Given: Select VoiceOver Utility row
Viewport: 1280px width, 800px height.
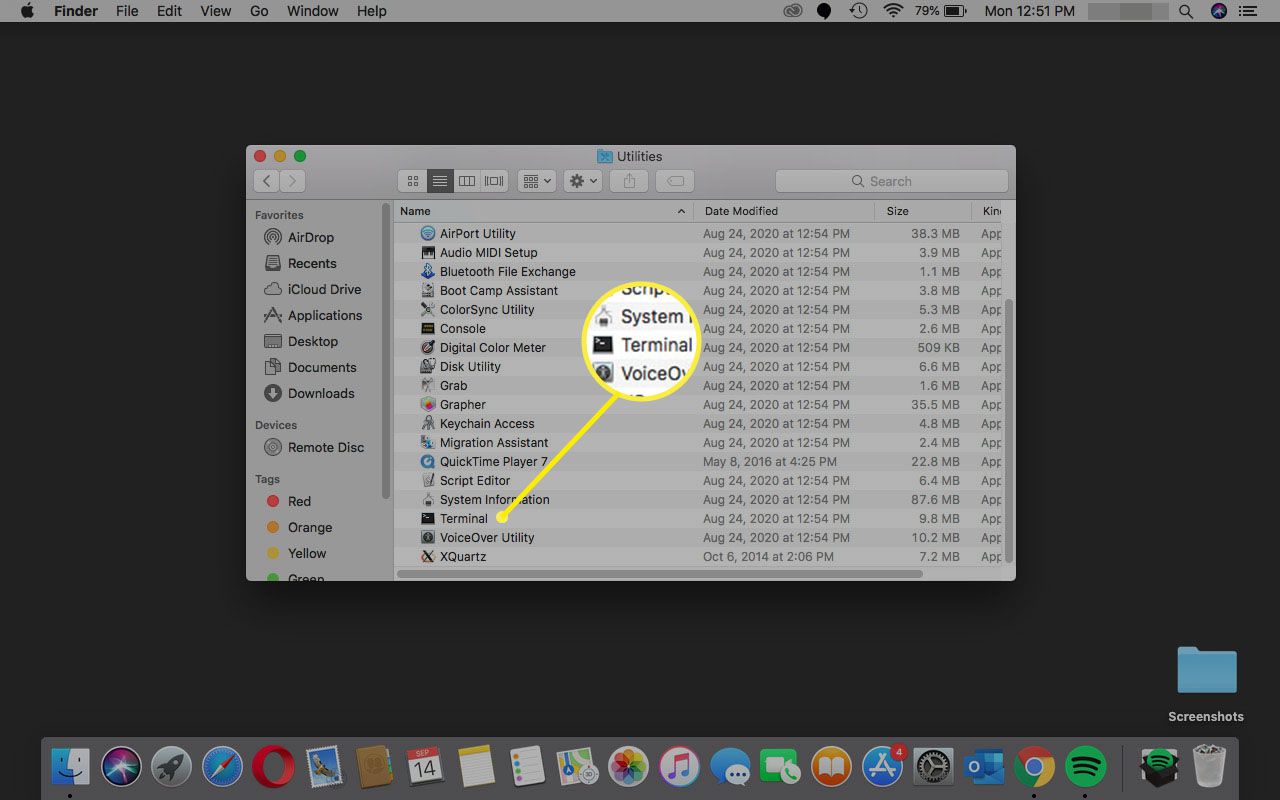Looking at the screenshot, I should [x=698, y=538].
